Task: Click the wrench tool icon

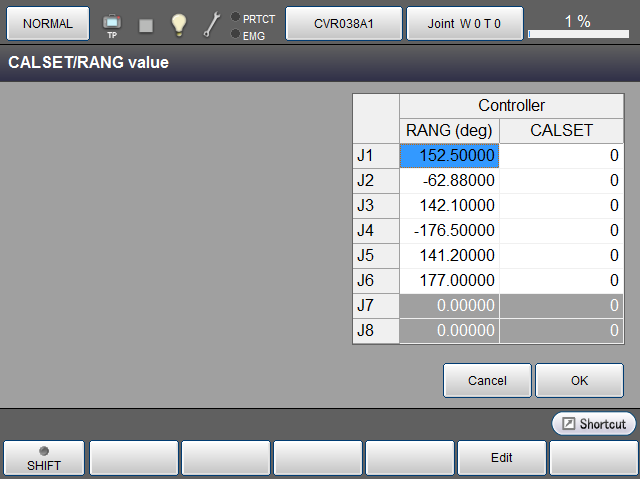Action: 212,24
